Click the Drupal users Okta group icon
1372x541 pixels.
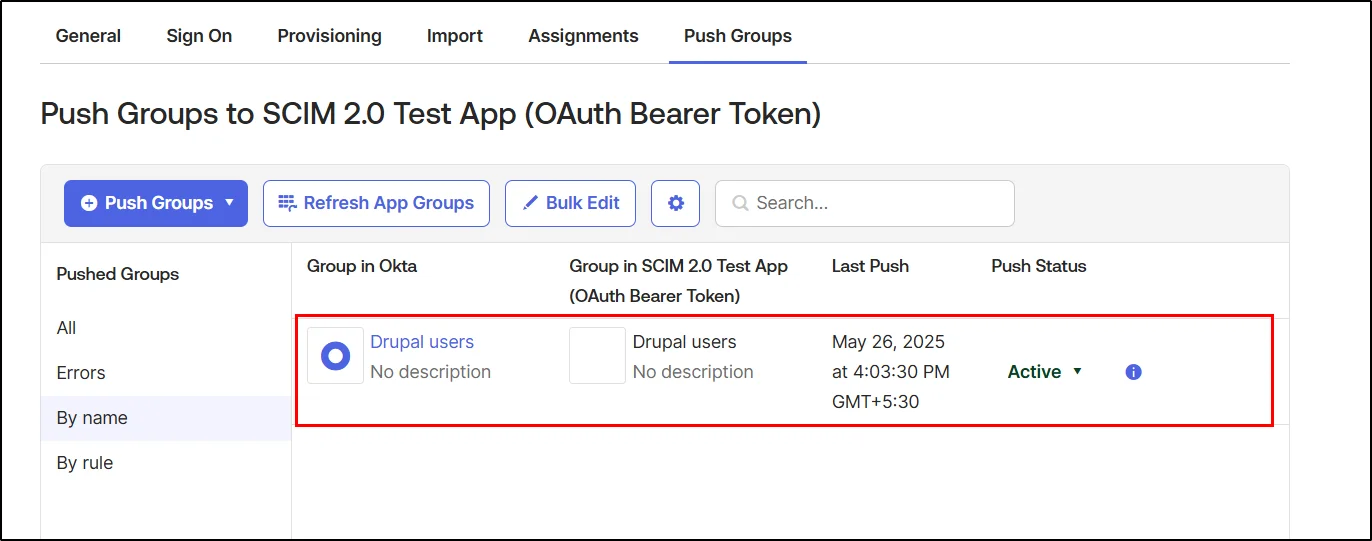point(335,355)
